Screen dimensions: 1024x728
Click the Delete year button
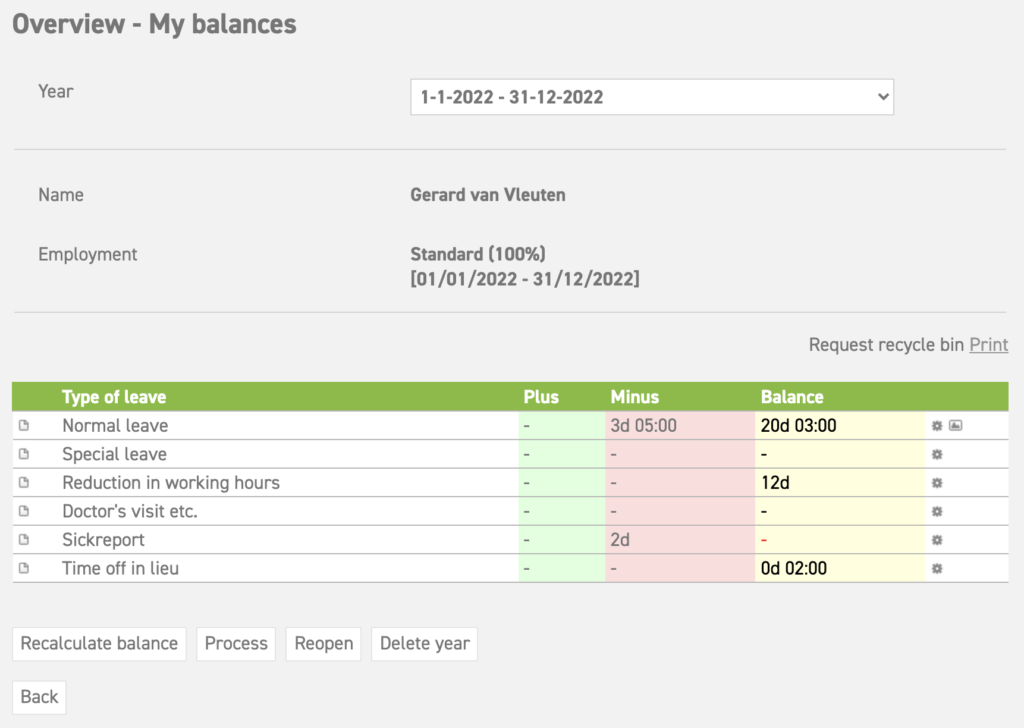[424, 644]
